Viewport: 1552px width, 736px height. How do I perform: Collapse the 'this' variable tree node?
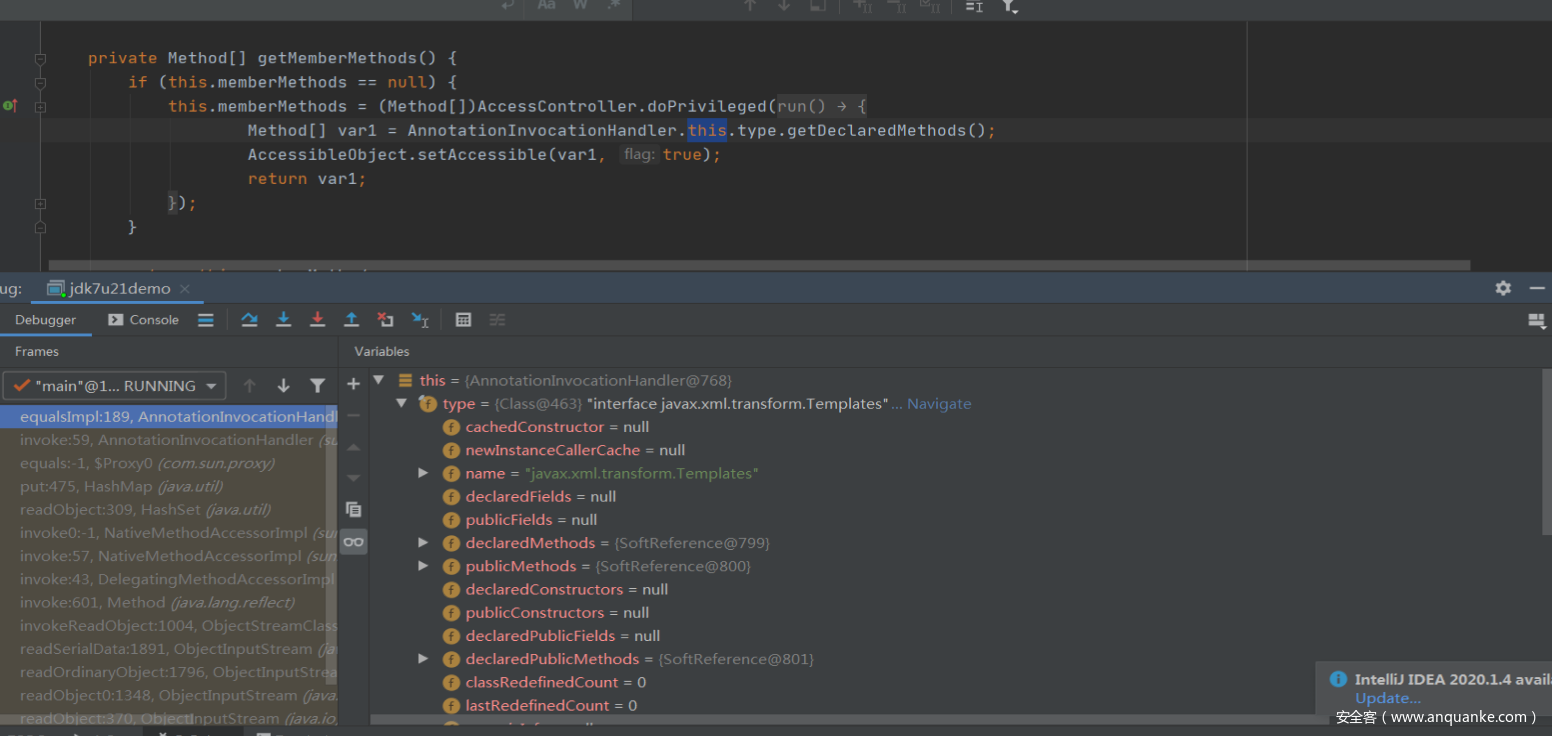379,380
